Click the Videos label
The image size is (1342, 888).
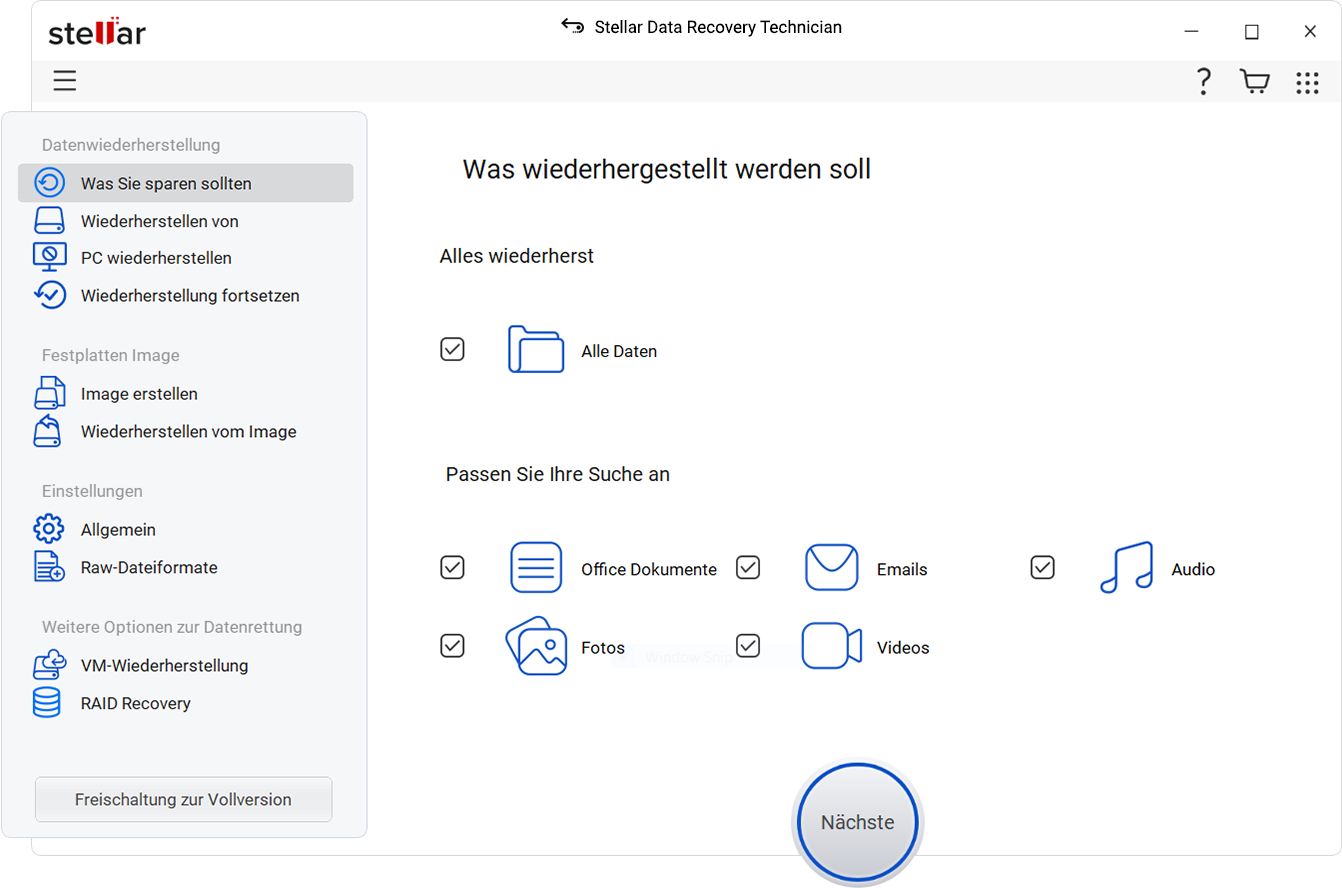(x=903, y=647)
